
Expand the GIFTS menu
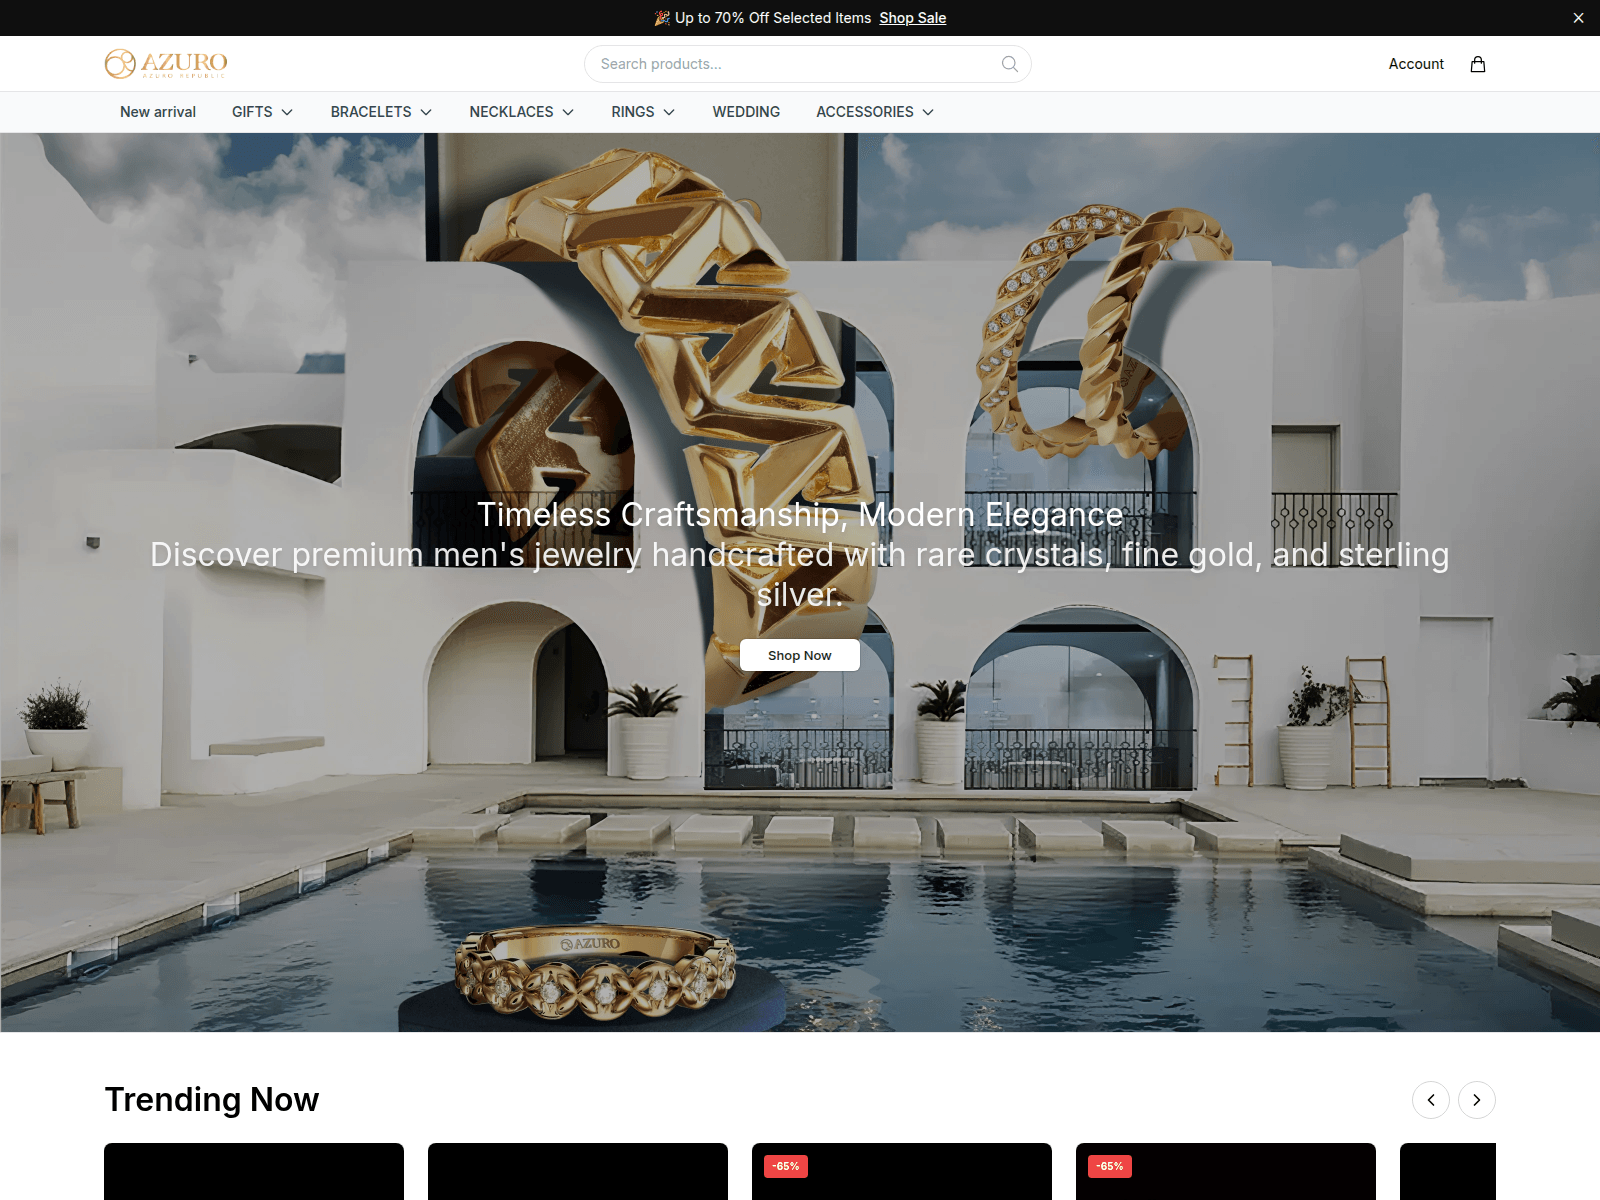click(x=262, y=112)
